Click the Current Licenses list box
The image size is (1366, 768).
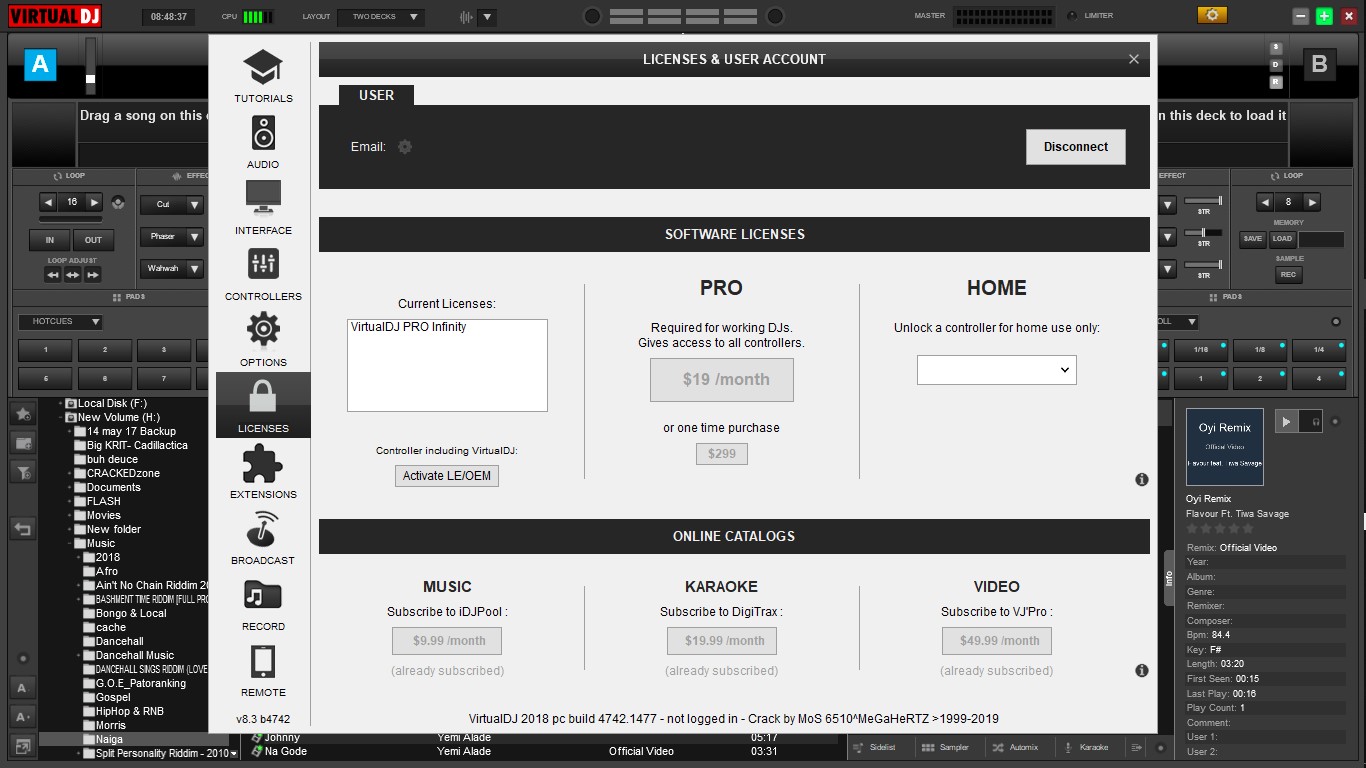tap(447, 365)
